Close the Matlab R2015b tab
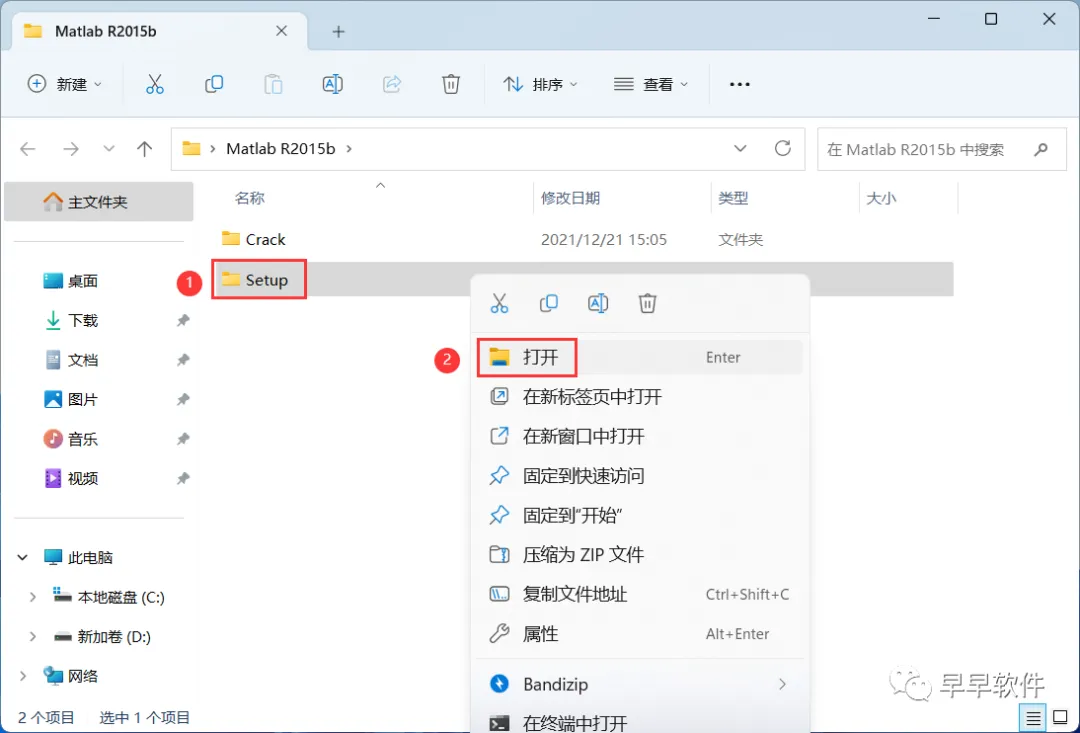This screenshot has height=733, width=1080. 281,31
